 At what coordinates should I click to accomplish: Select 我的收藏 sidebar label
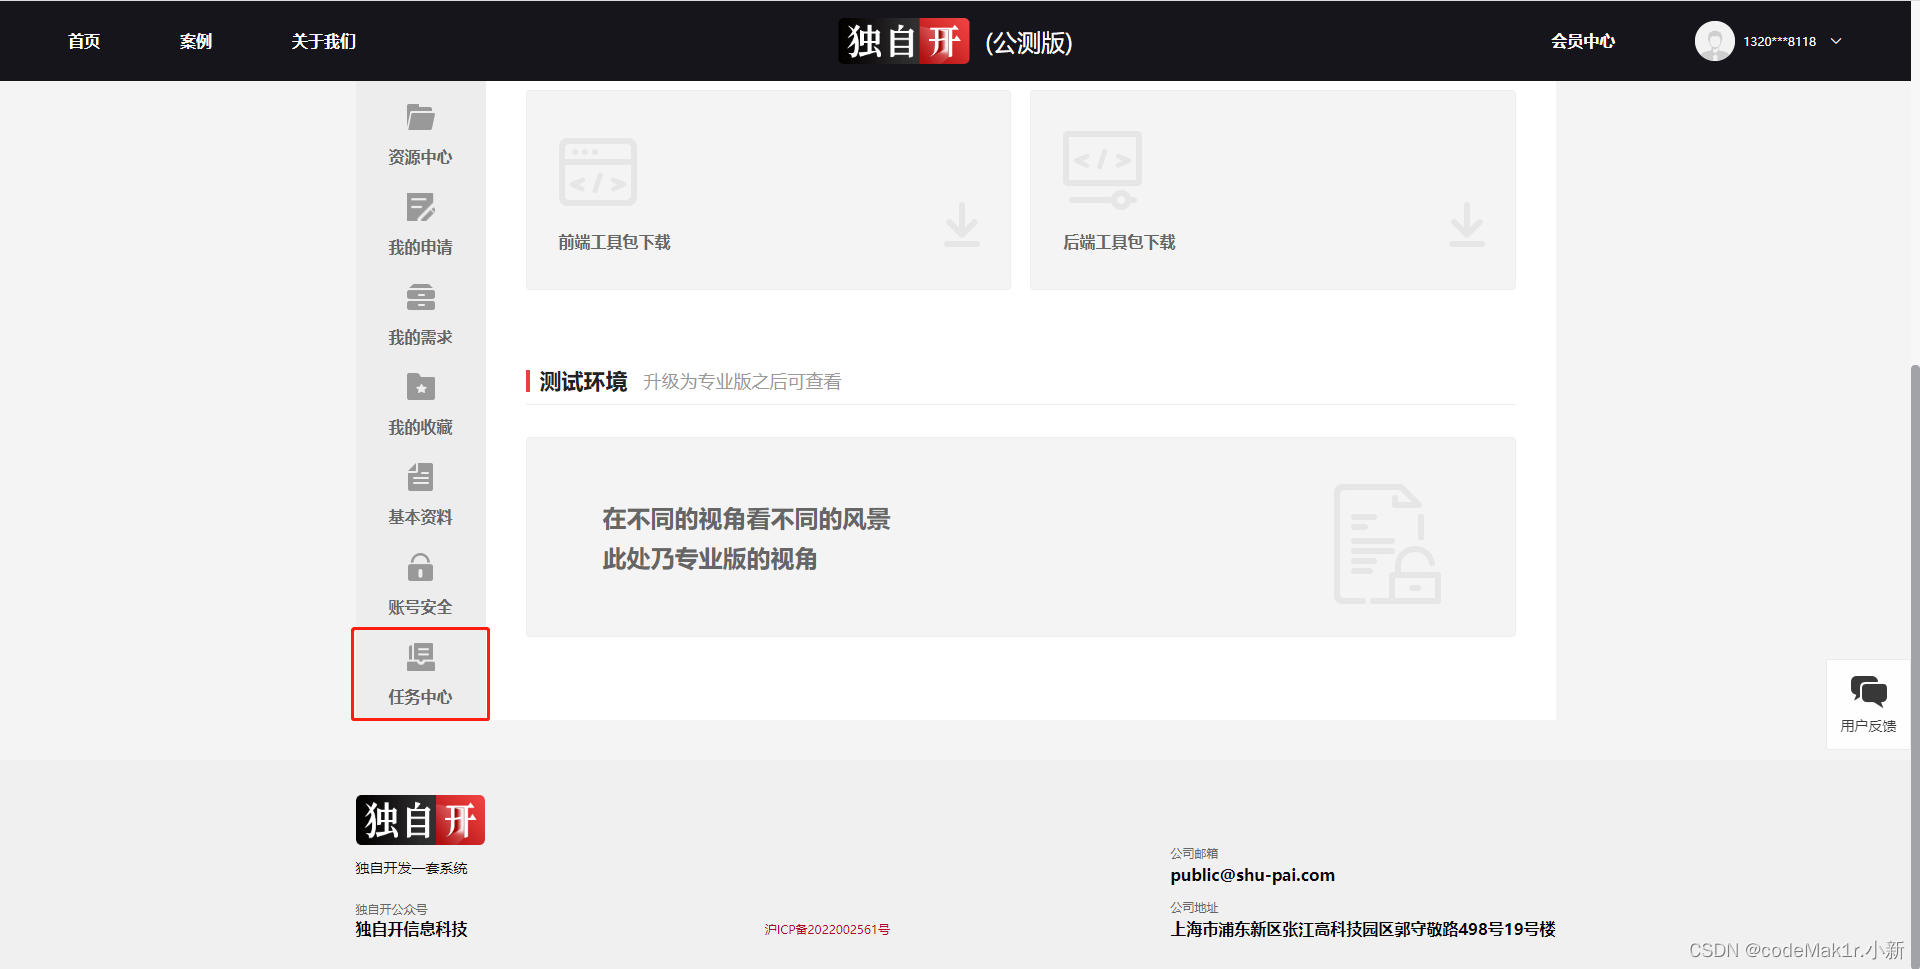click(x=420, y=427)
